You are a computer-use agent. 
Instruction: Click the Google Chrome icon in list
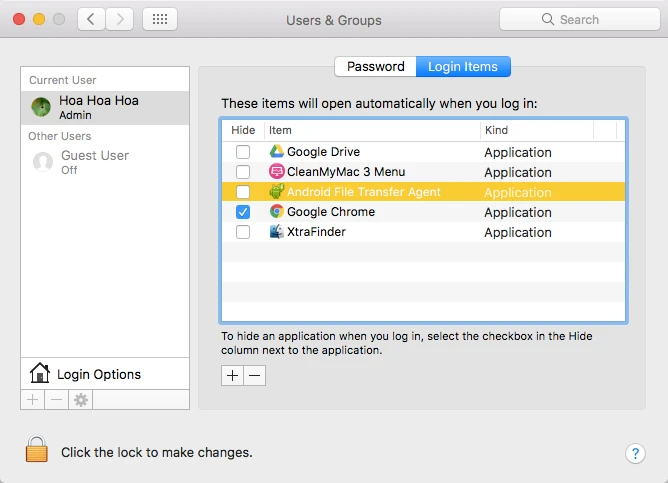pos(277,212)
